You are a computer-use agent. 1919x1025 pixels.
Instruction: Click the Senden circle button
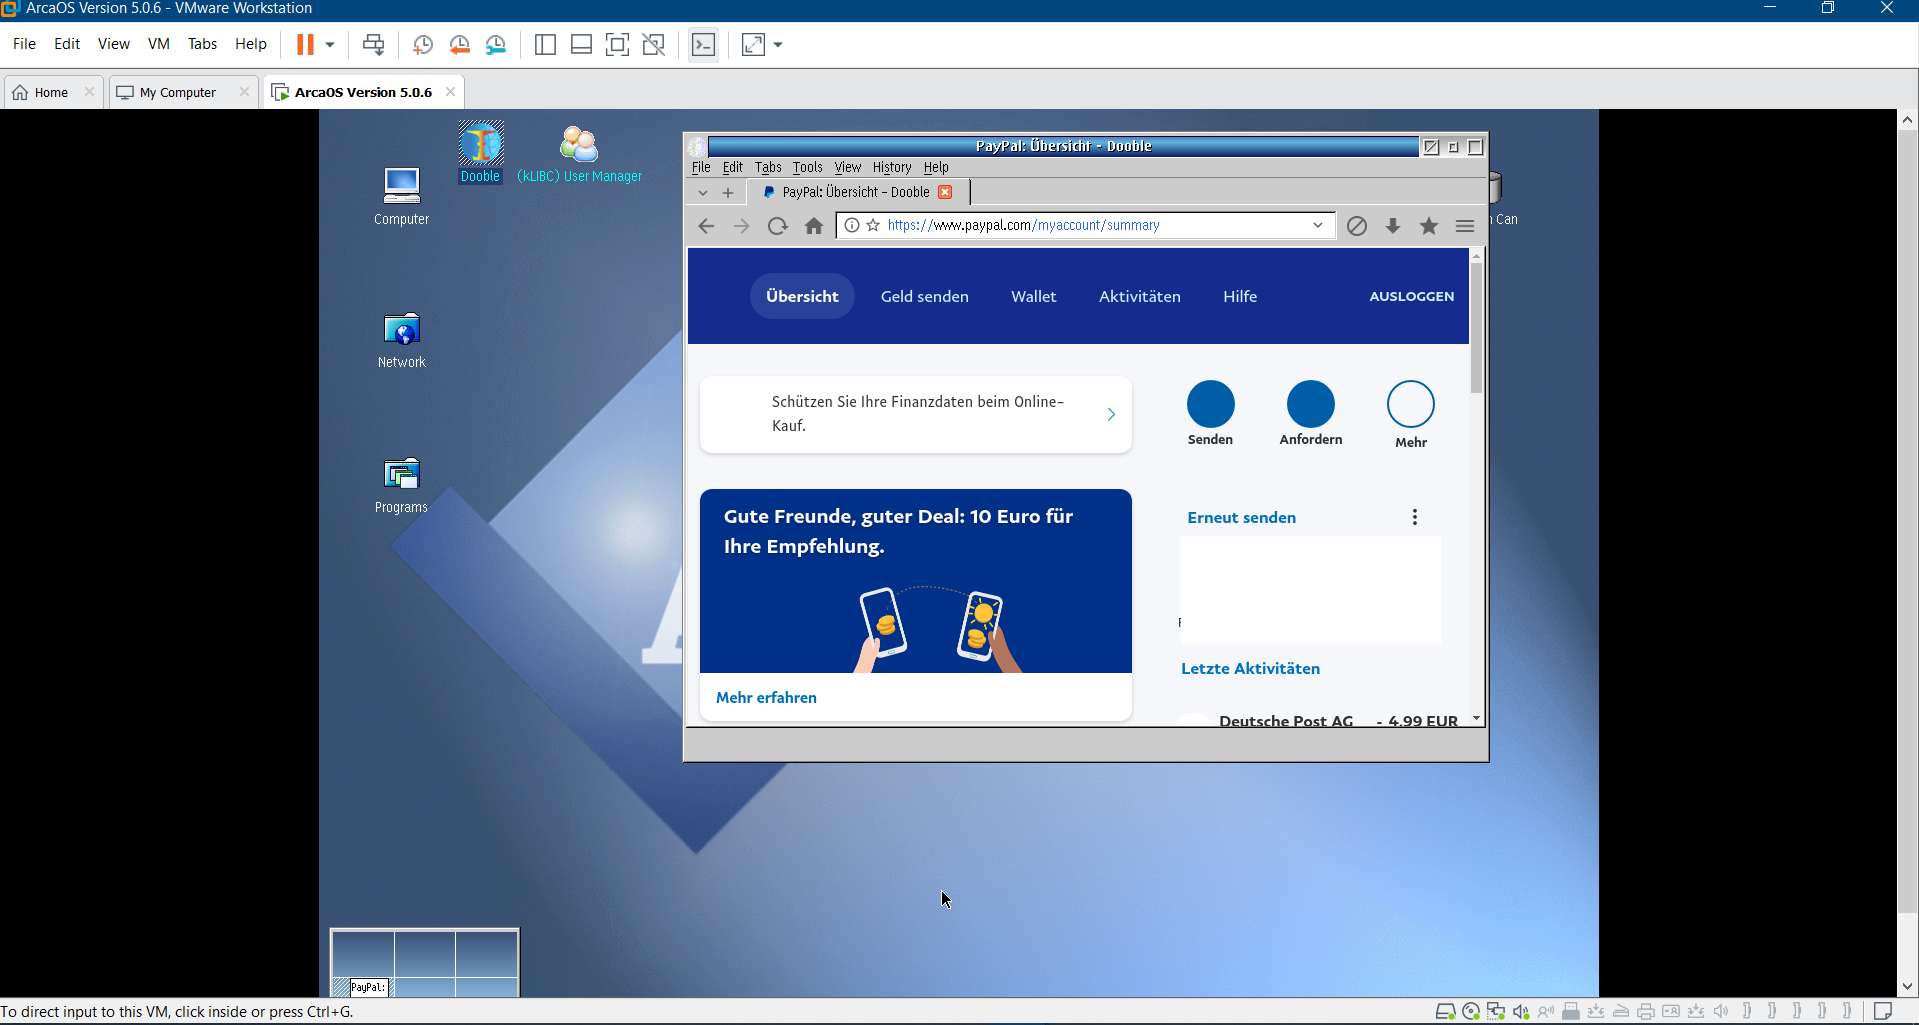click(x=1210, y=404)
